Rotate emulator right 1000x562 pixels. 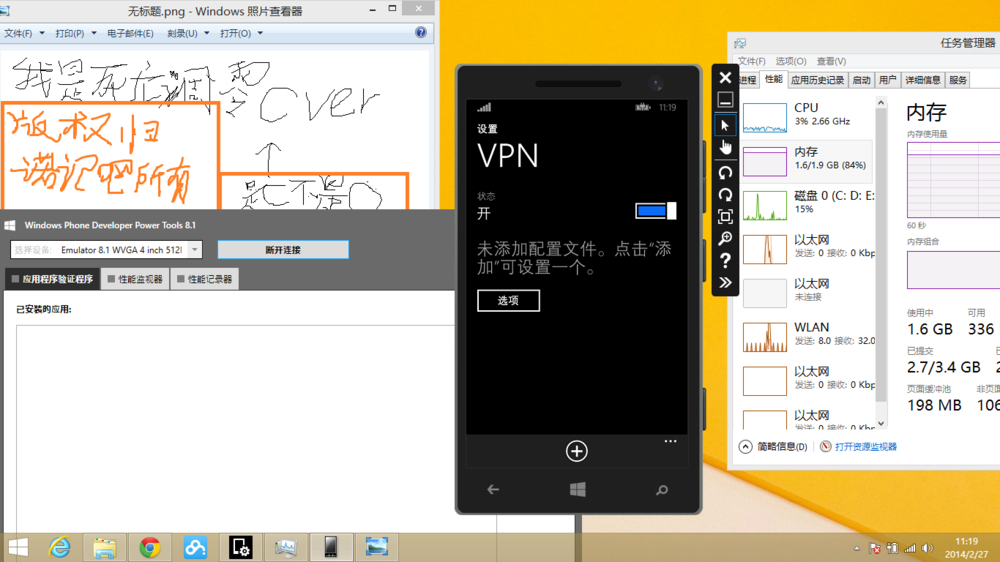tap(725, 195)
